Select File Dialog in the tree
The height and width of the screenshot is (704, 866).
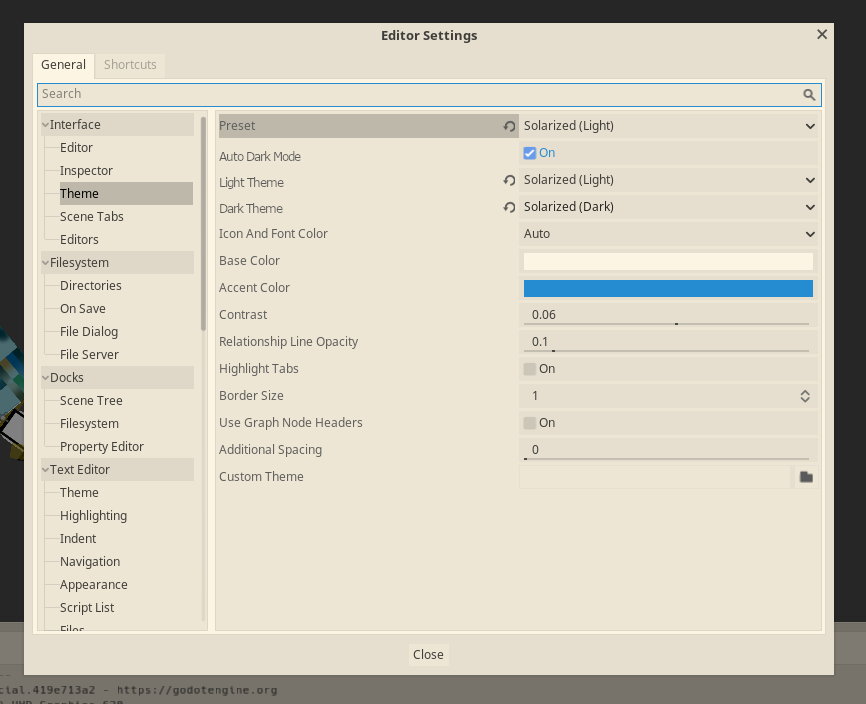(x=89, y=332)
